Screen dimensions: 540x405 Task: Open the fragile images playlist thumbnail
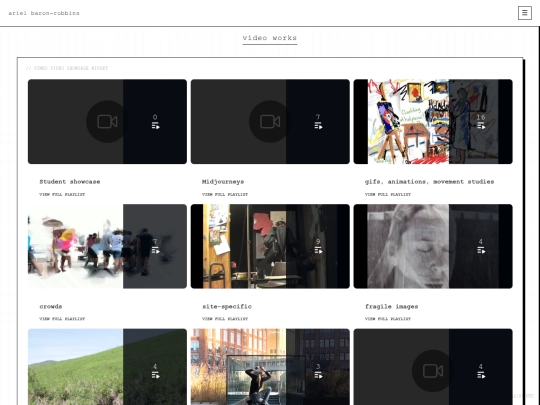pyautogui.click(x=433, y=246)
